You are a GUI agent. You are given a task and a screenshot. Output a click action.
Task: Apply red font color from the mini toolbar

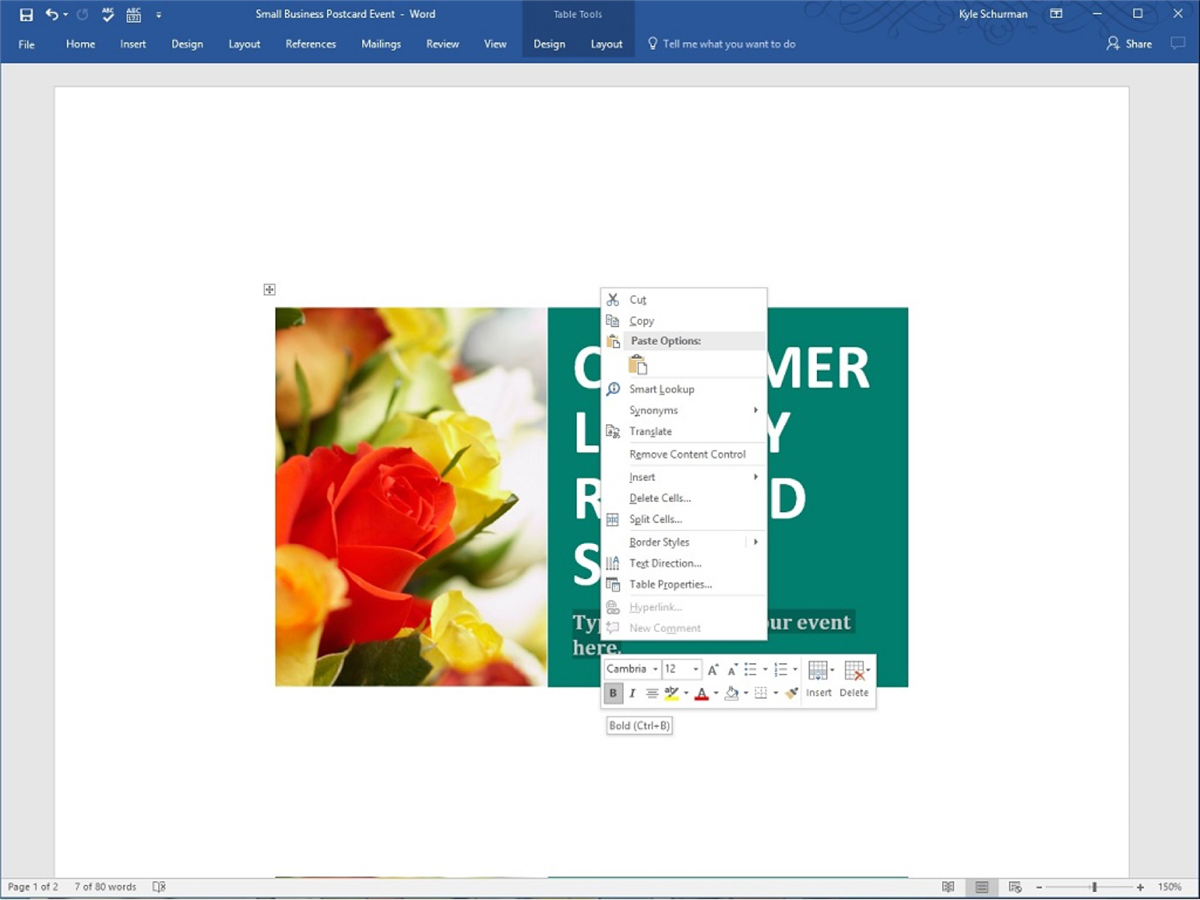click(701, 693)
